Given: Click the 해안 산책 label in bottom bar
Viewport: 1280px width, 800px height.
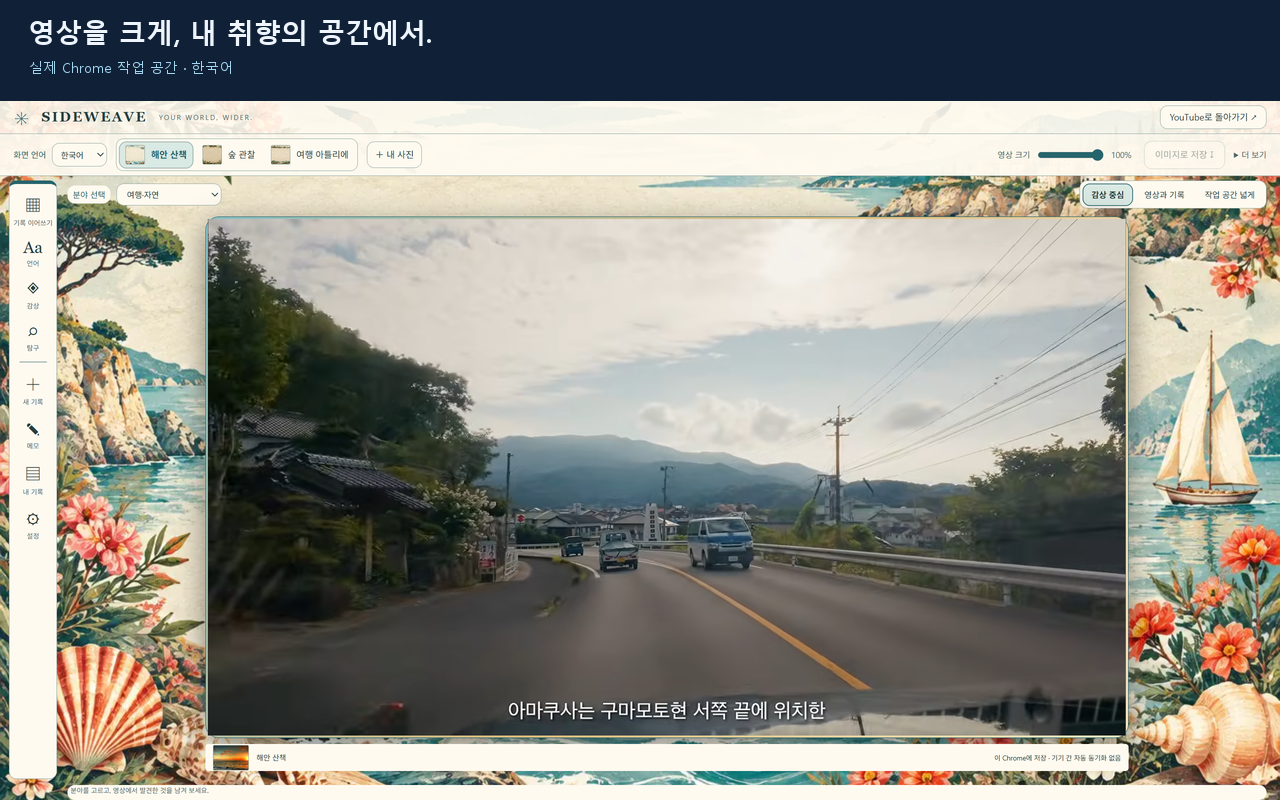Looking at the screenshot, I should coord(271,758).
